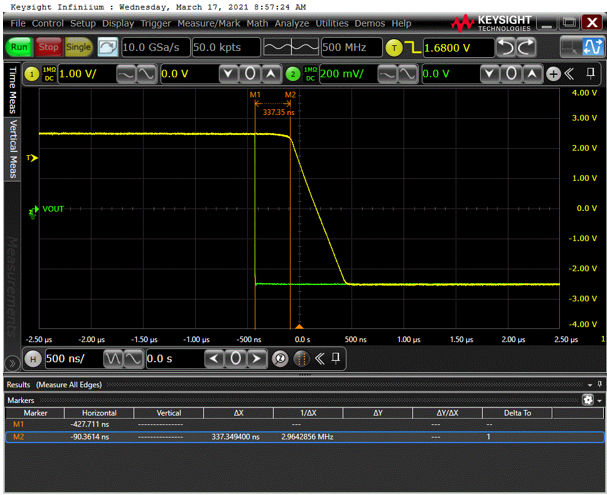
Task: Zero the horizontal position
Action: 235,359
